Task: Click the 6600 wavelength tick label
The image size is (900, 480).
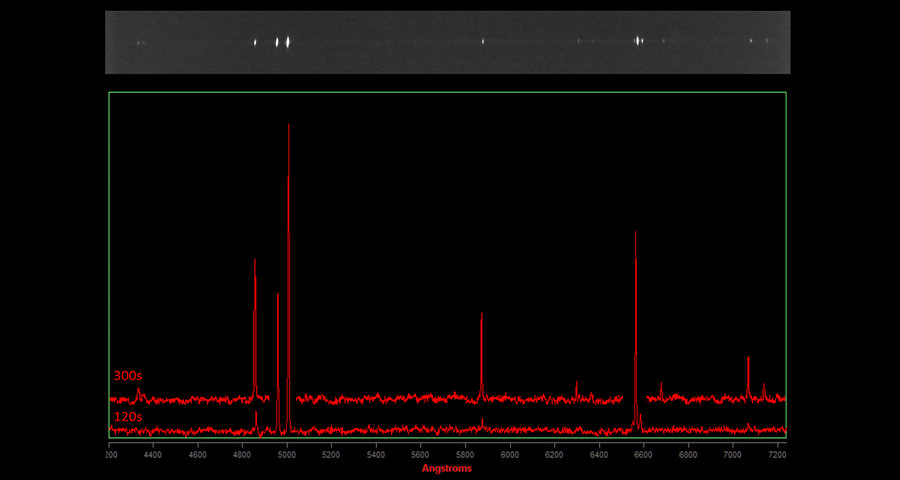Action: [643, 455]
